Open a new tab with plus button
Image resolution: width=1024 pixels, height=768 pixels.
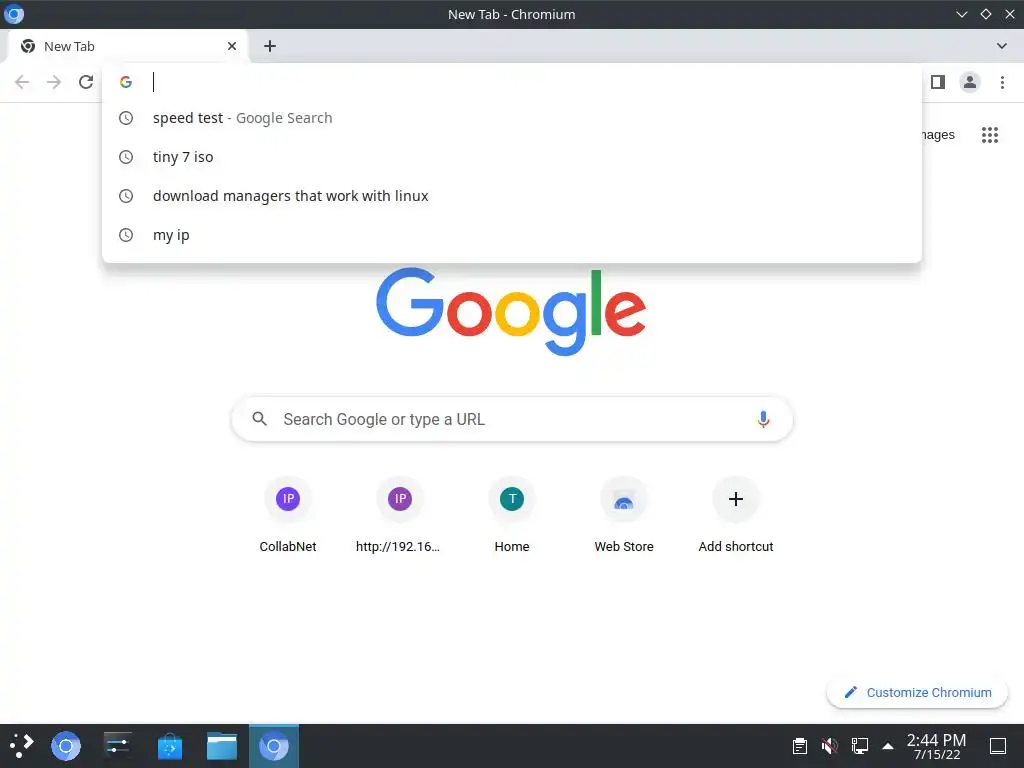pos(270,46)
